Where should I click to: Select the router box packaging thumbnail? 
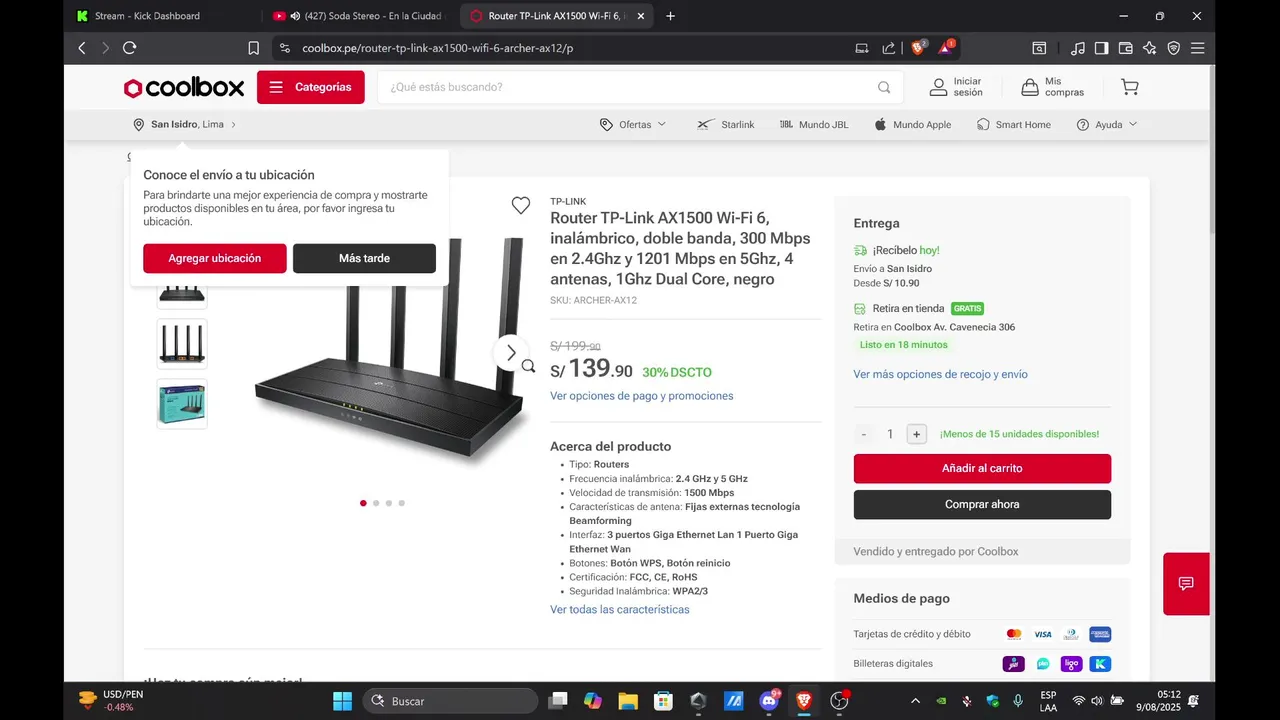pyautogui.click(x=182, y=404)
